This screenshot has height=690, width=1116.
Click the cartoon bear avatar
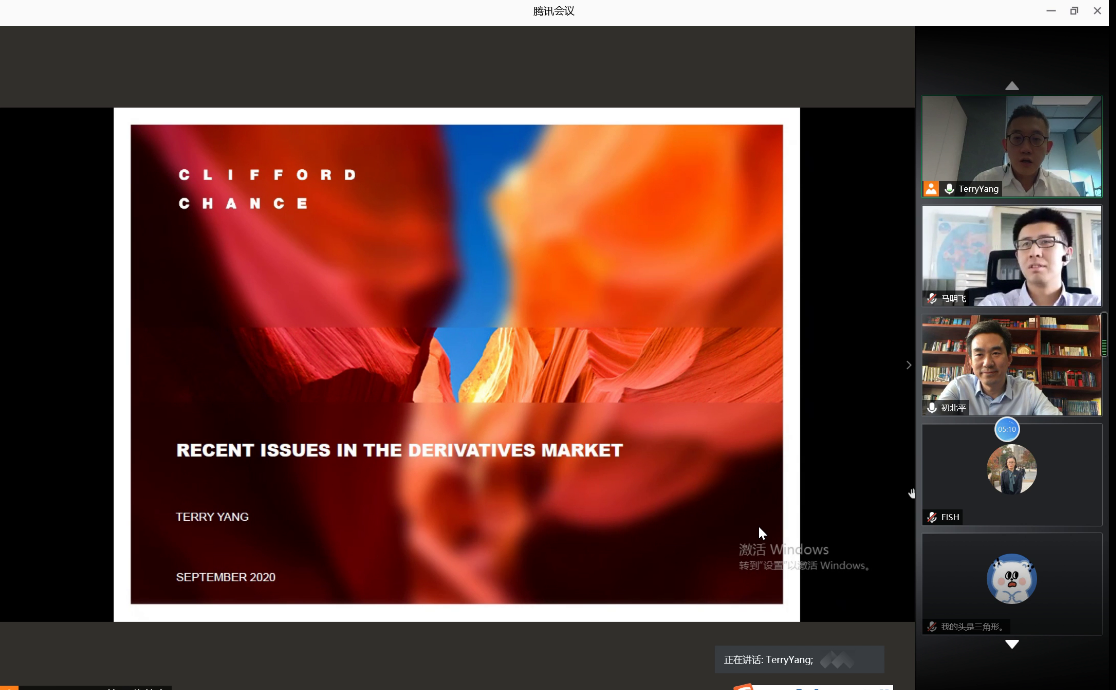click(1011, 579)
